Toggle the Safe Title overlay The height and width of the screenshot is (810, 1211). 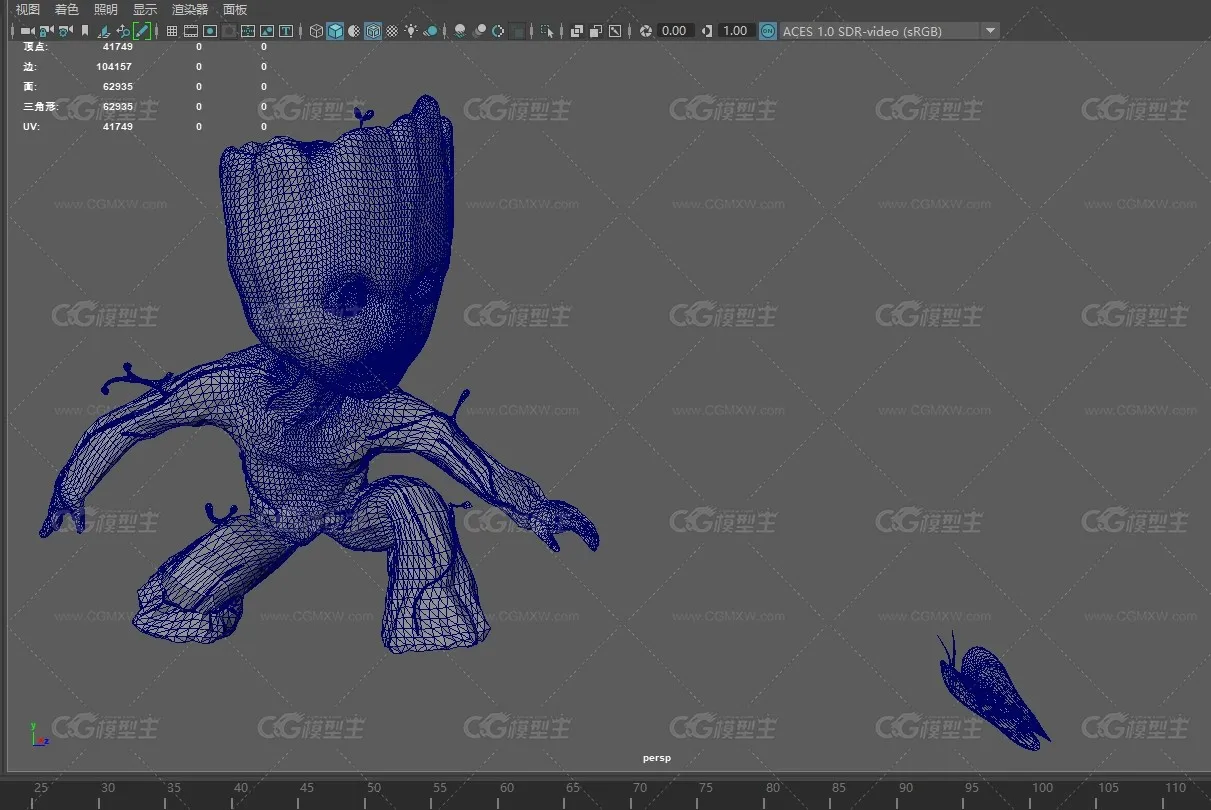point(286,31)
